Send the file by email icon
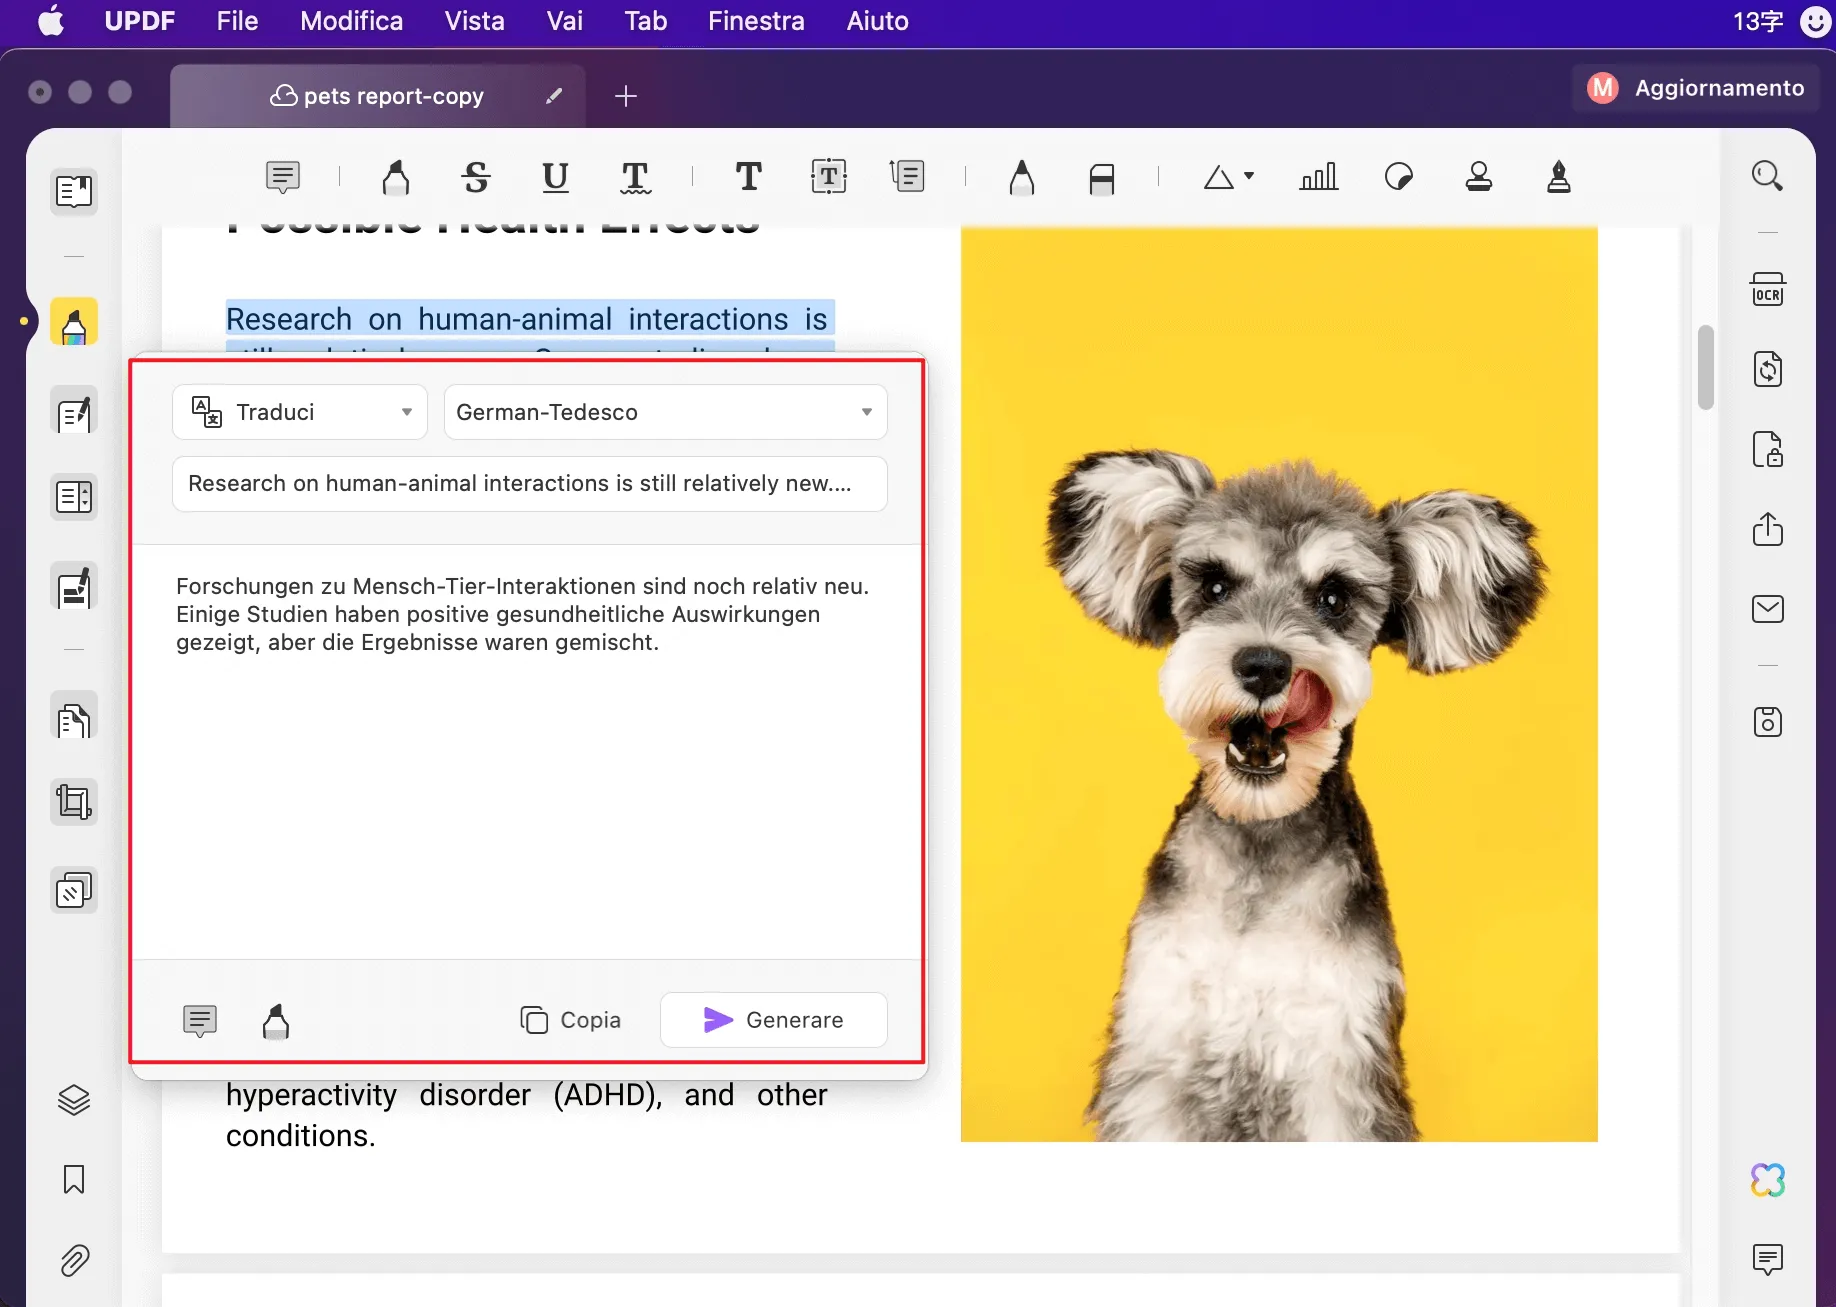The width and height of the screenshot is (1836, 1307). pos(1767,609)
